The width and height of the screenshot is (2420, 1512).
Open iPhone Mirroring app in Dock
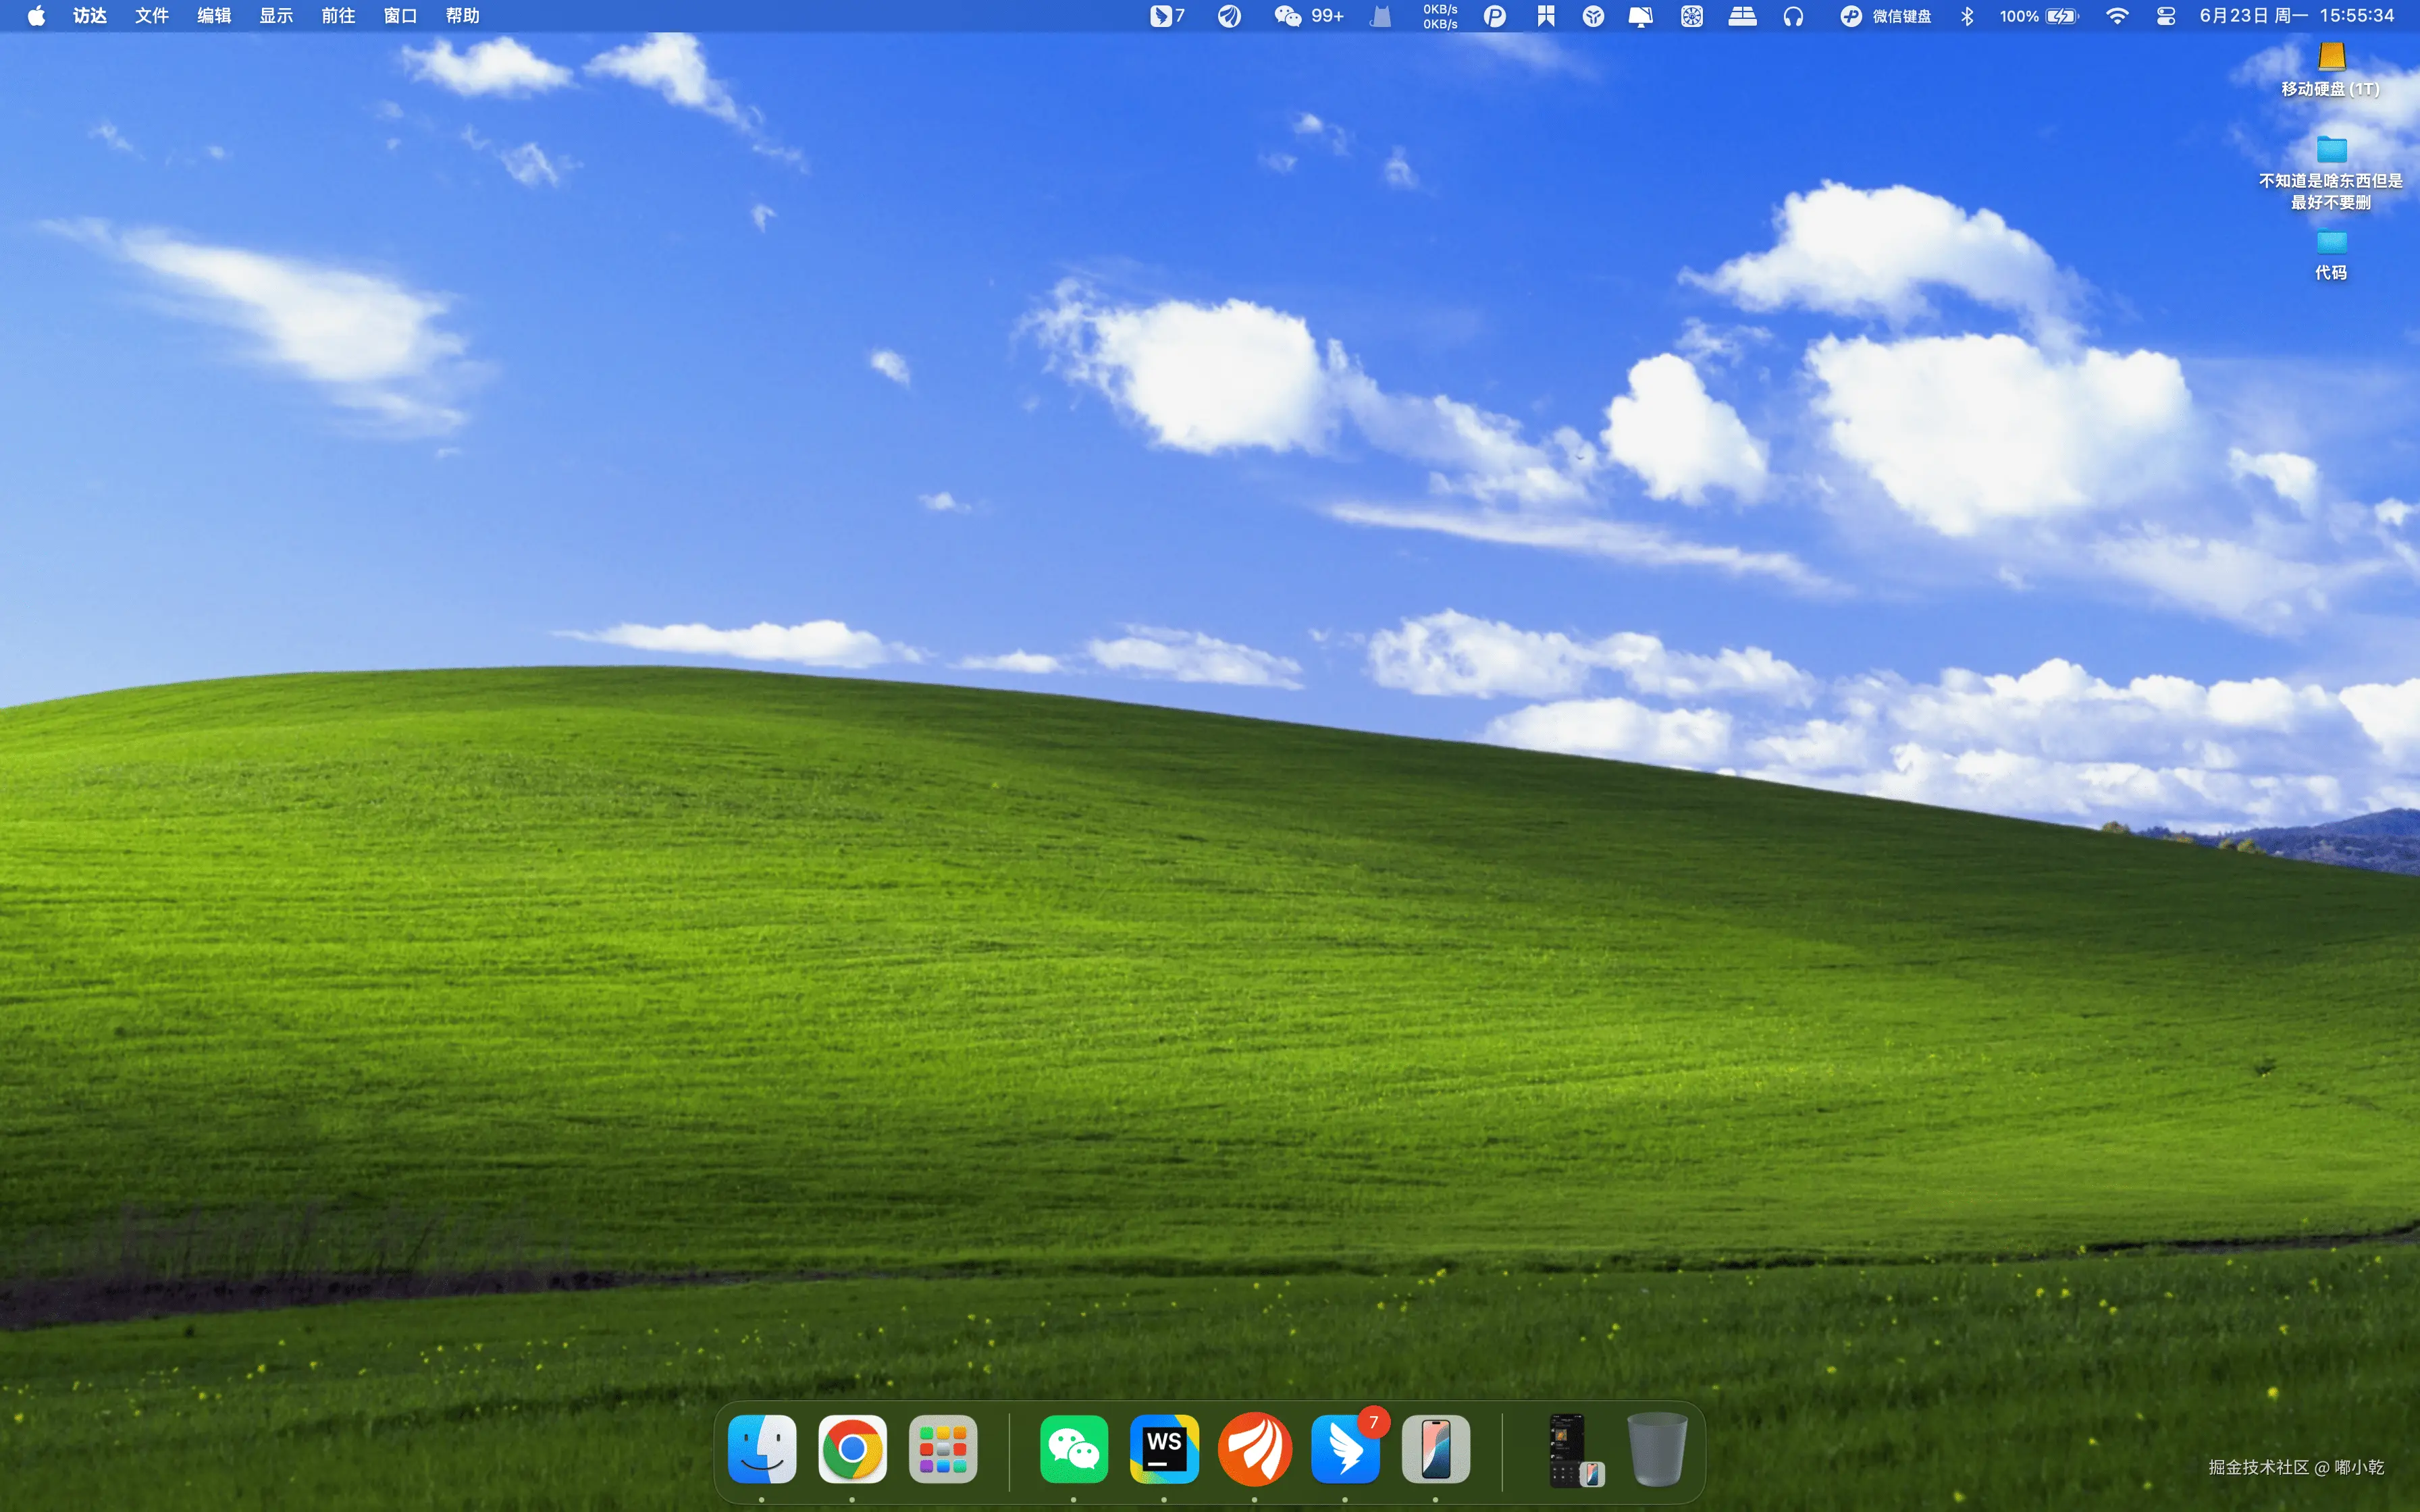(x=1435, y=1449)
